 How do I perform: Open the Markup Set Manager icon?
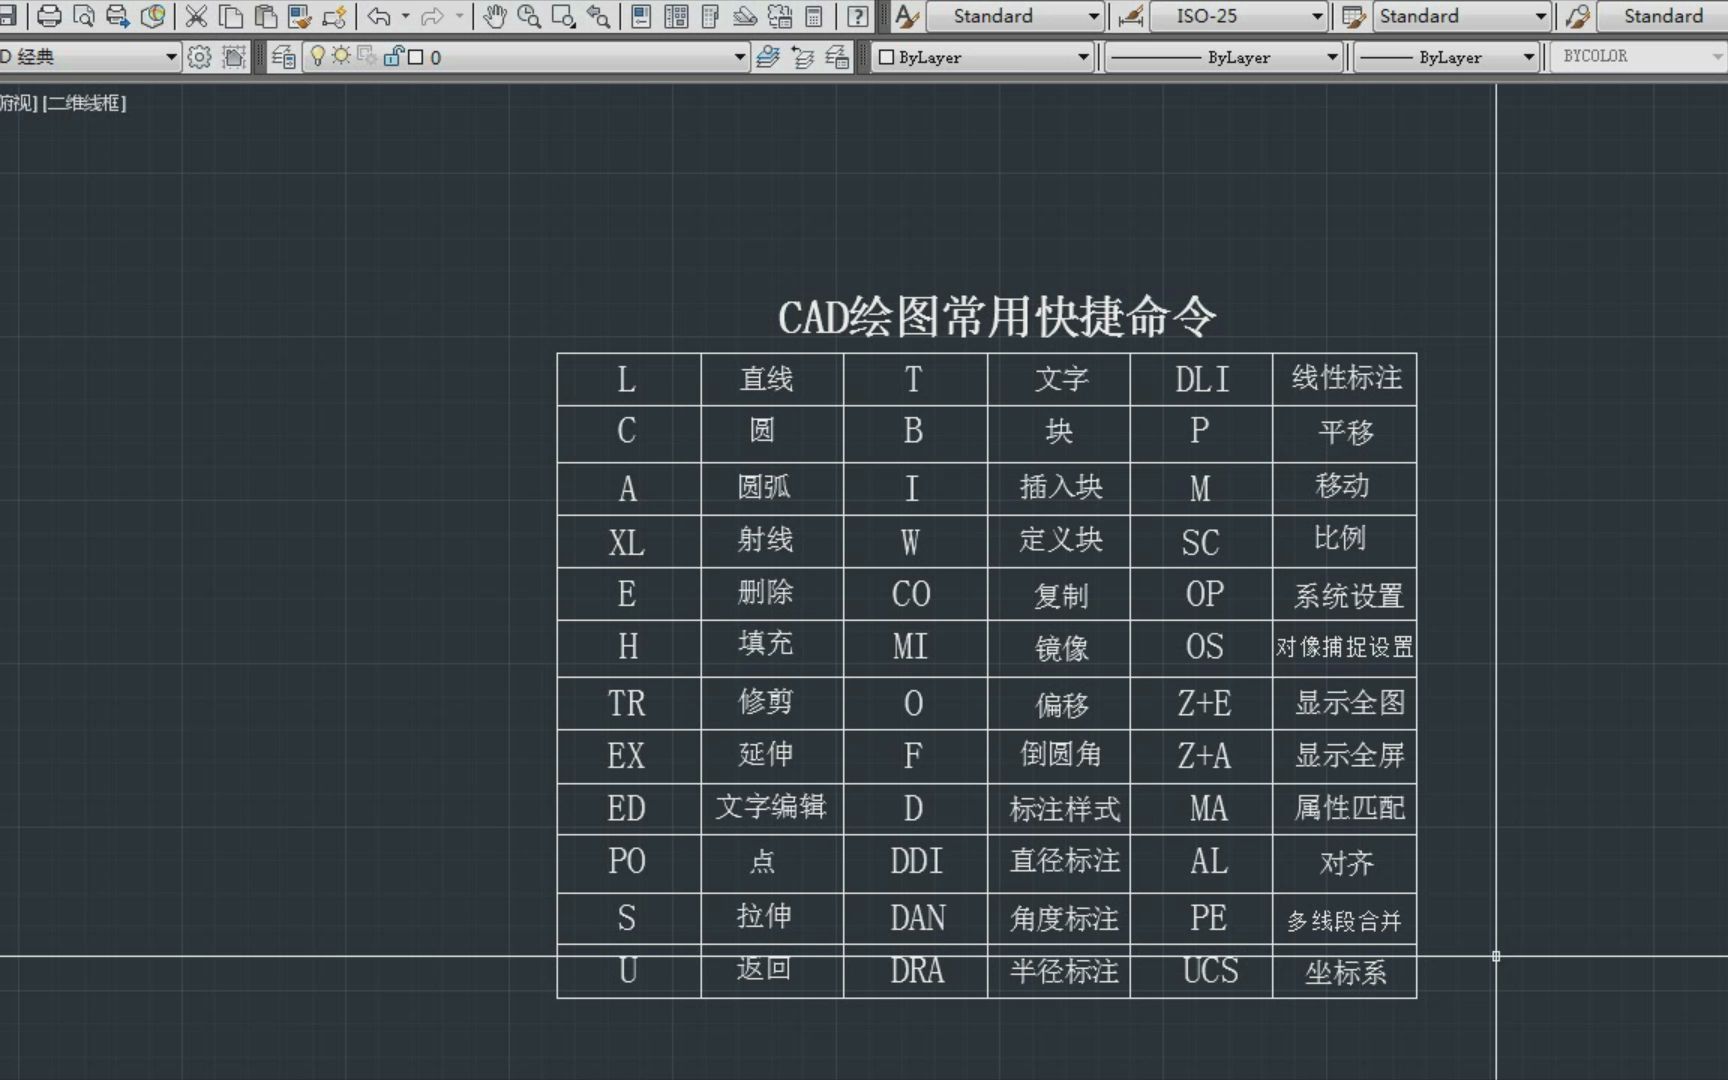click(x=780, y=16)
